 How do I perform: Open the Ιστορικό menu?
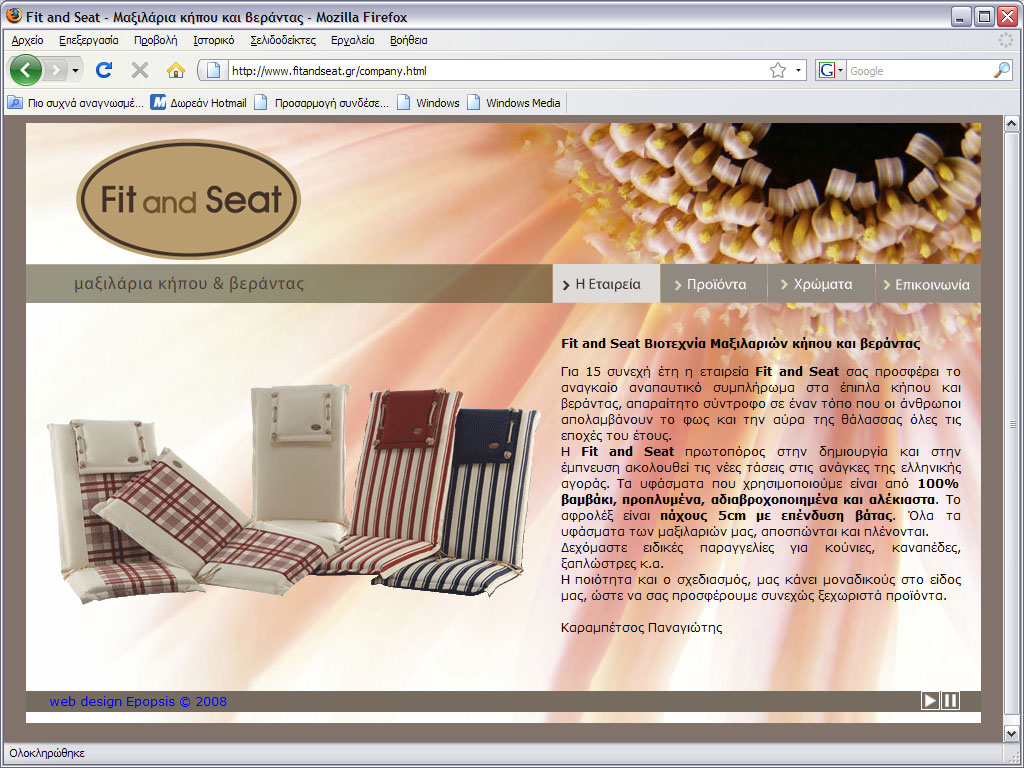click(214, 40)
